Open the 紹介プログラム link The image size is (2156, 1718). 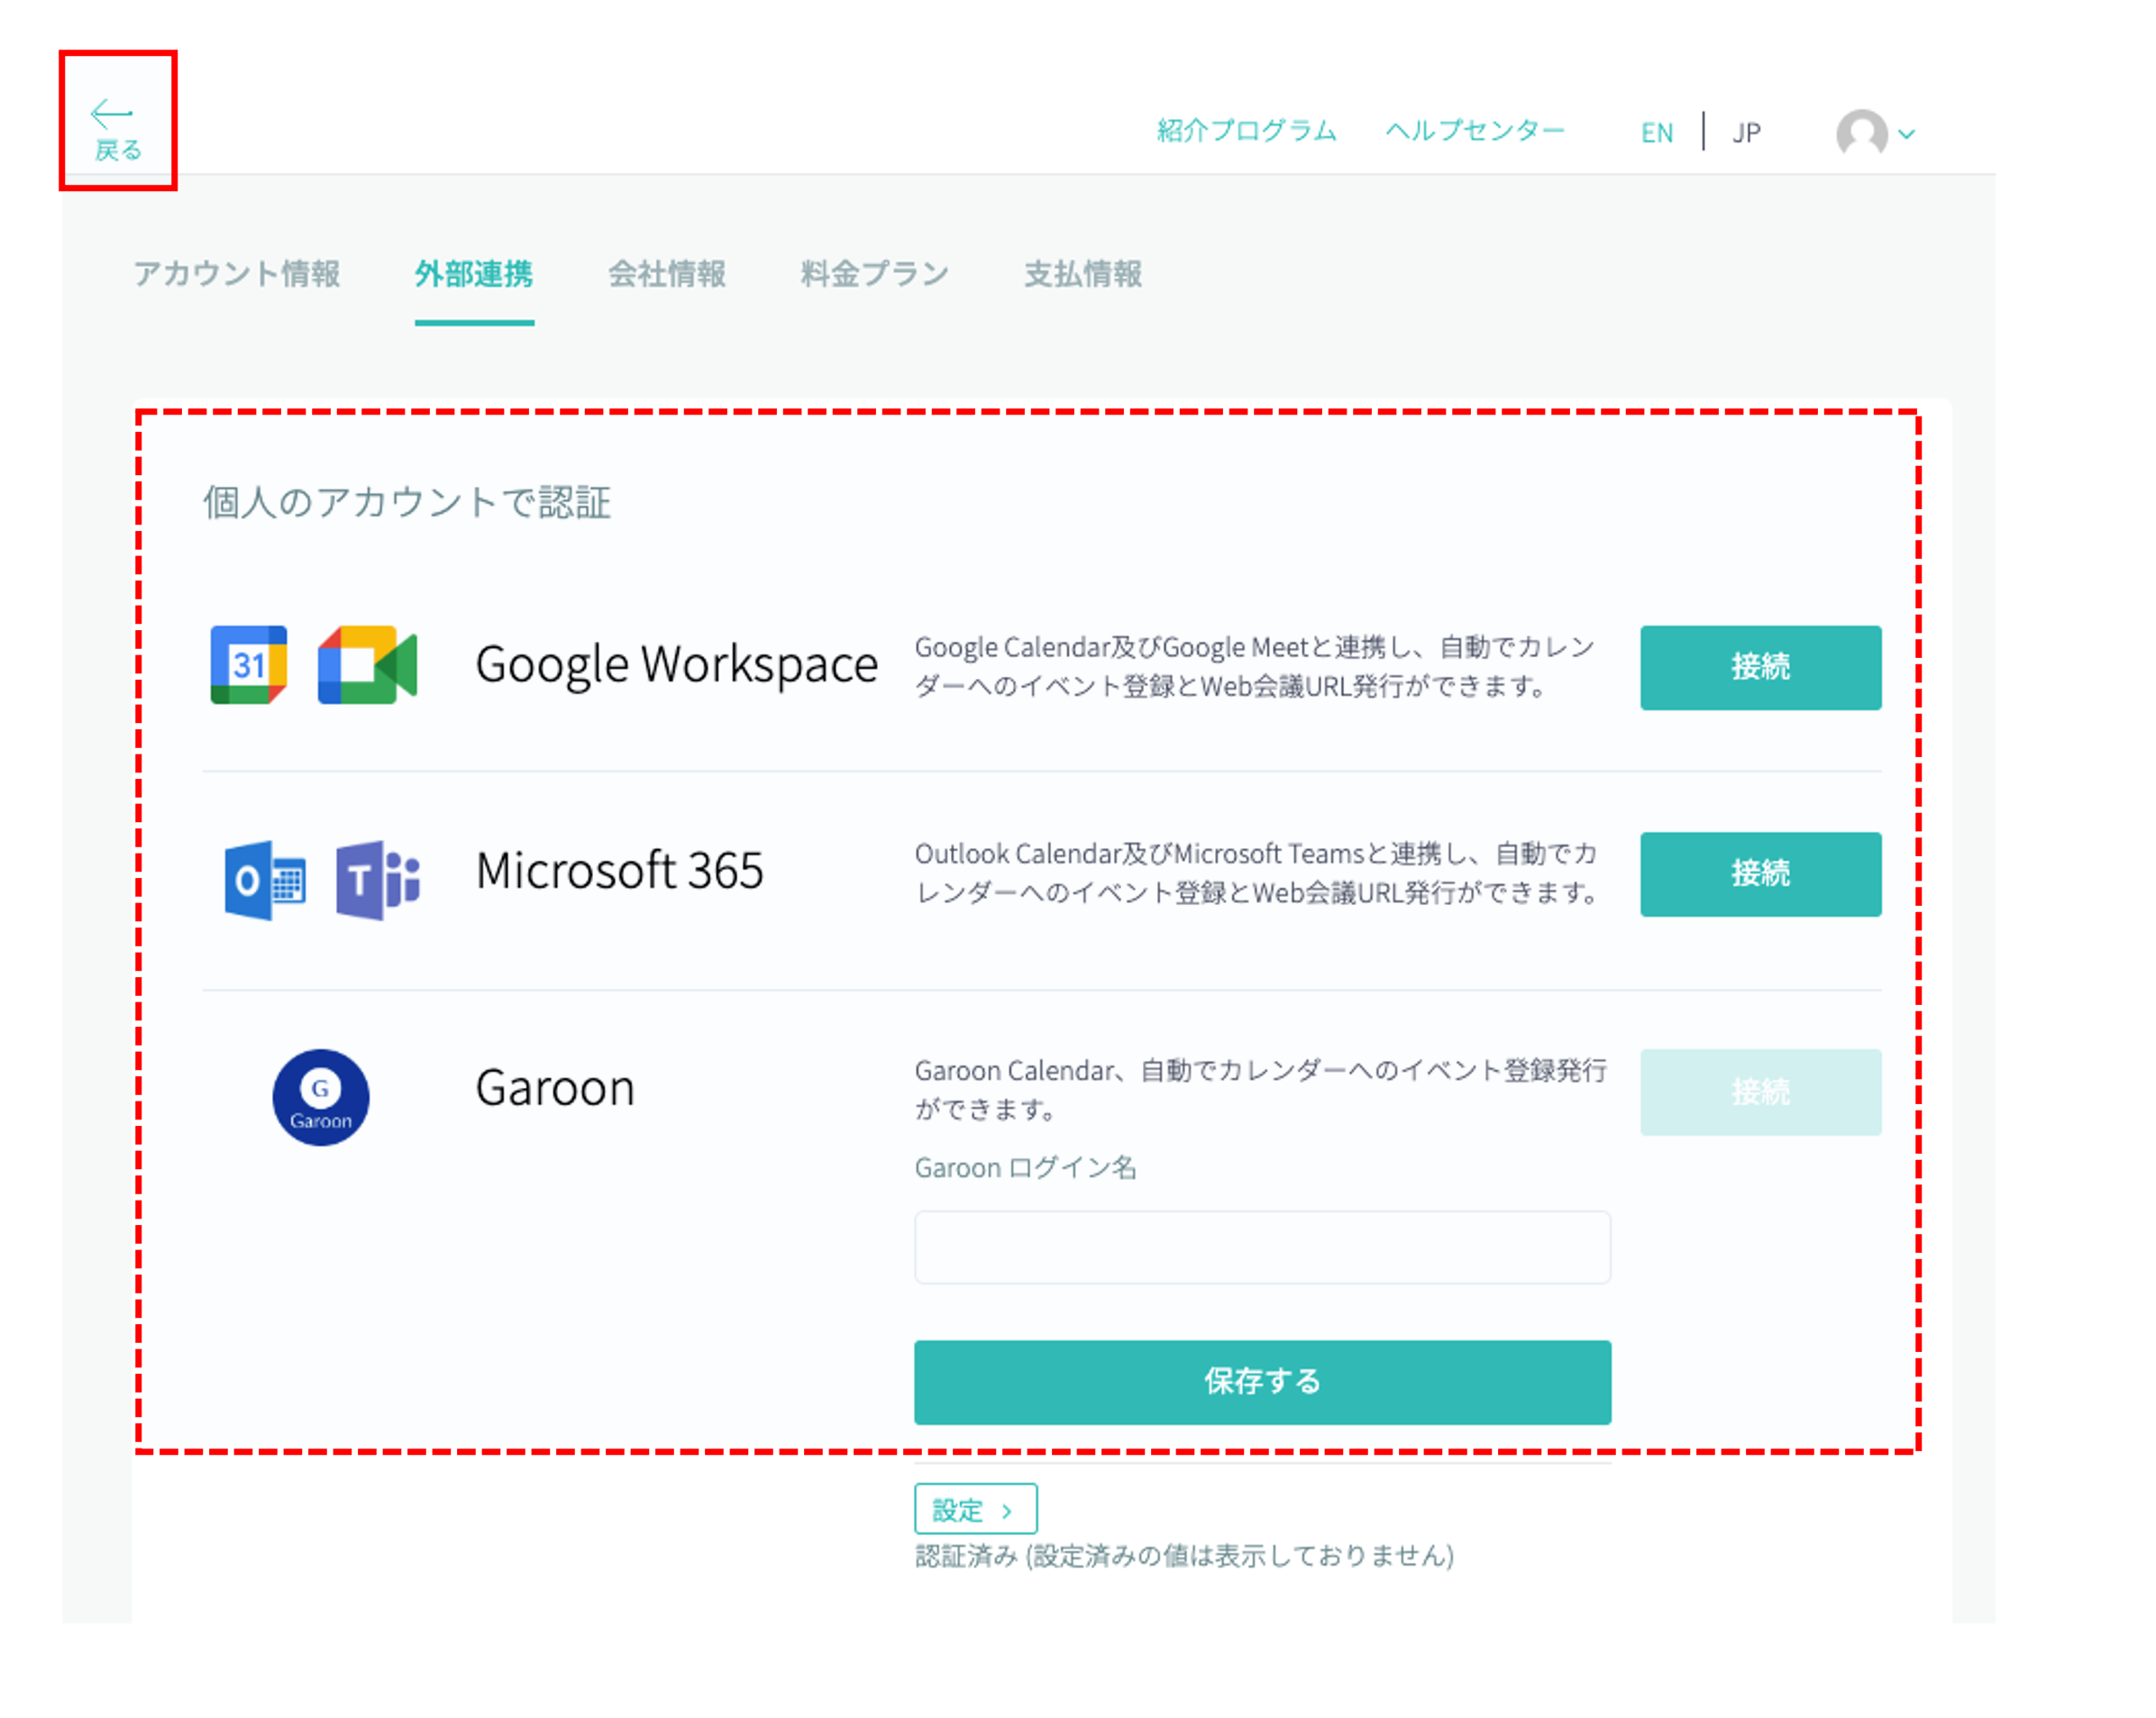(1246, 131)
